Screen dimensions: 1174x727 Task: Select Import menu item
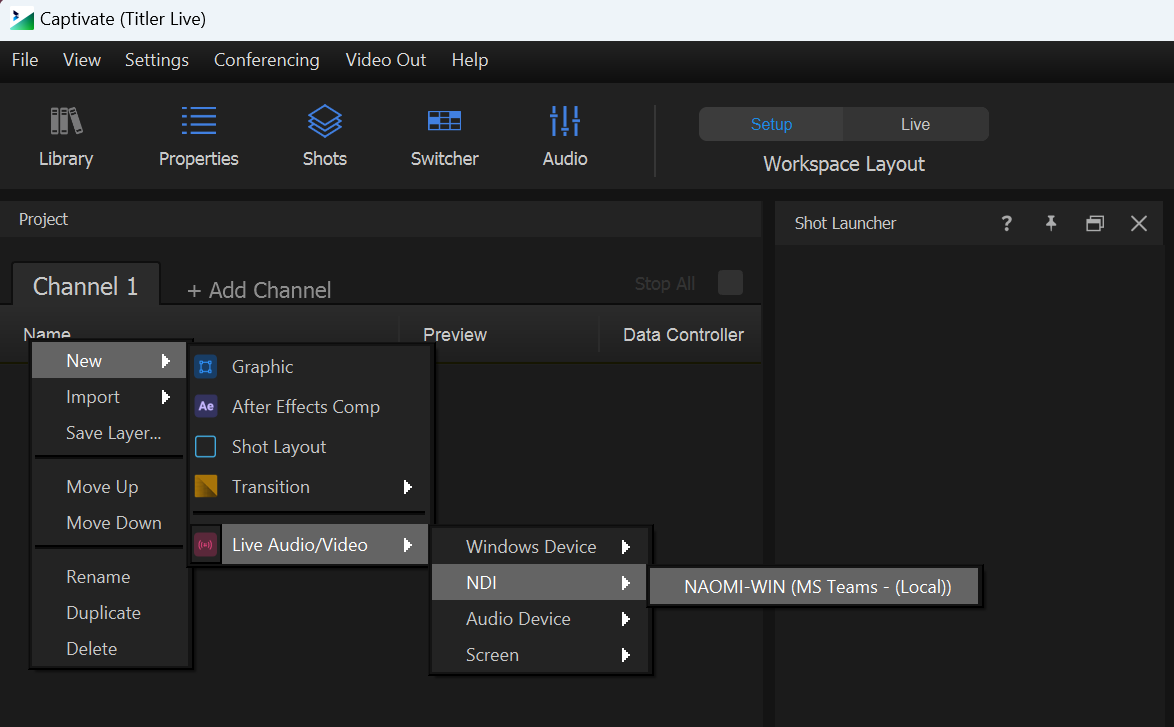tap(109, 397)
